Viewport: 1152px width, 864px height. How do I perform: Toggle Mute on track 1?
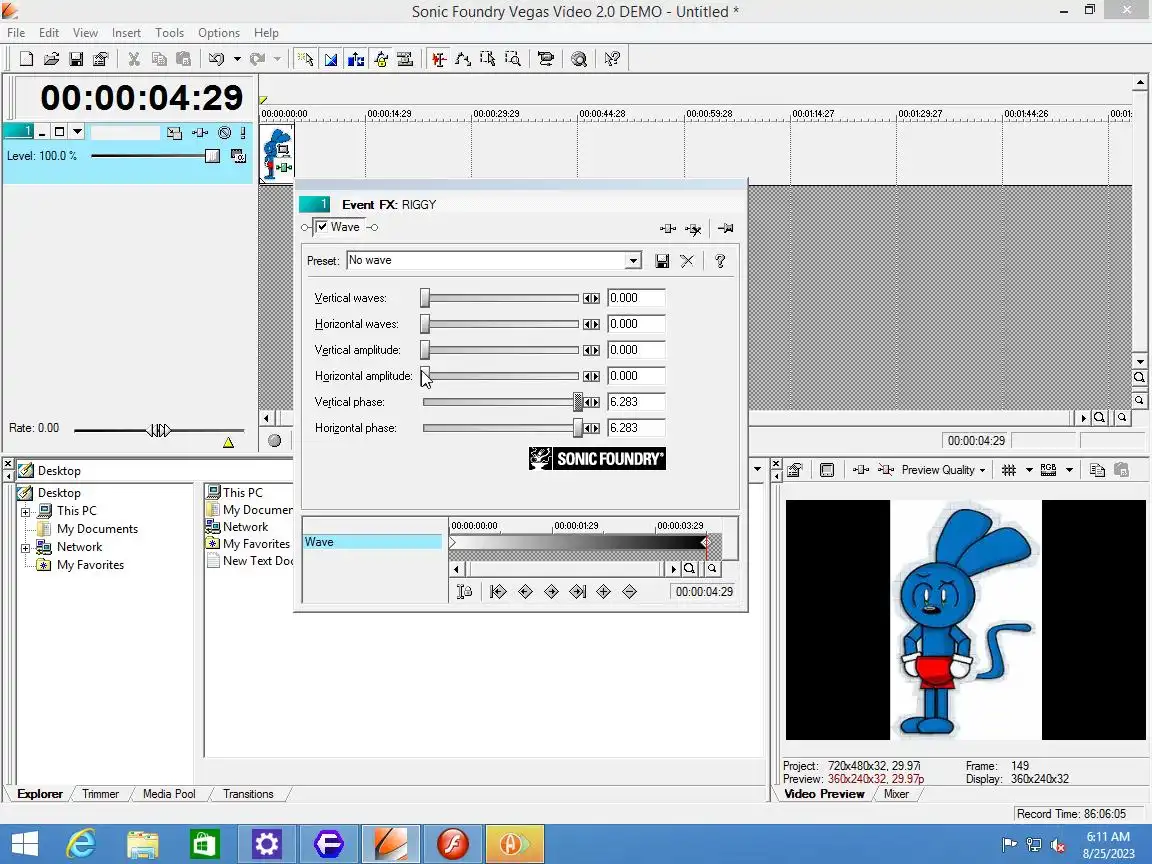(x=225, y=132)
